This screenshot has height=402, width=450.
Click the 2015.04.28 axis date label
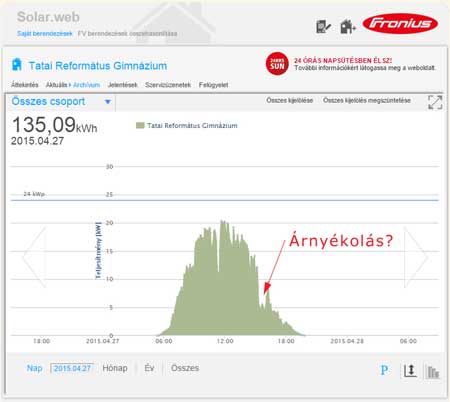[347, 341]
